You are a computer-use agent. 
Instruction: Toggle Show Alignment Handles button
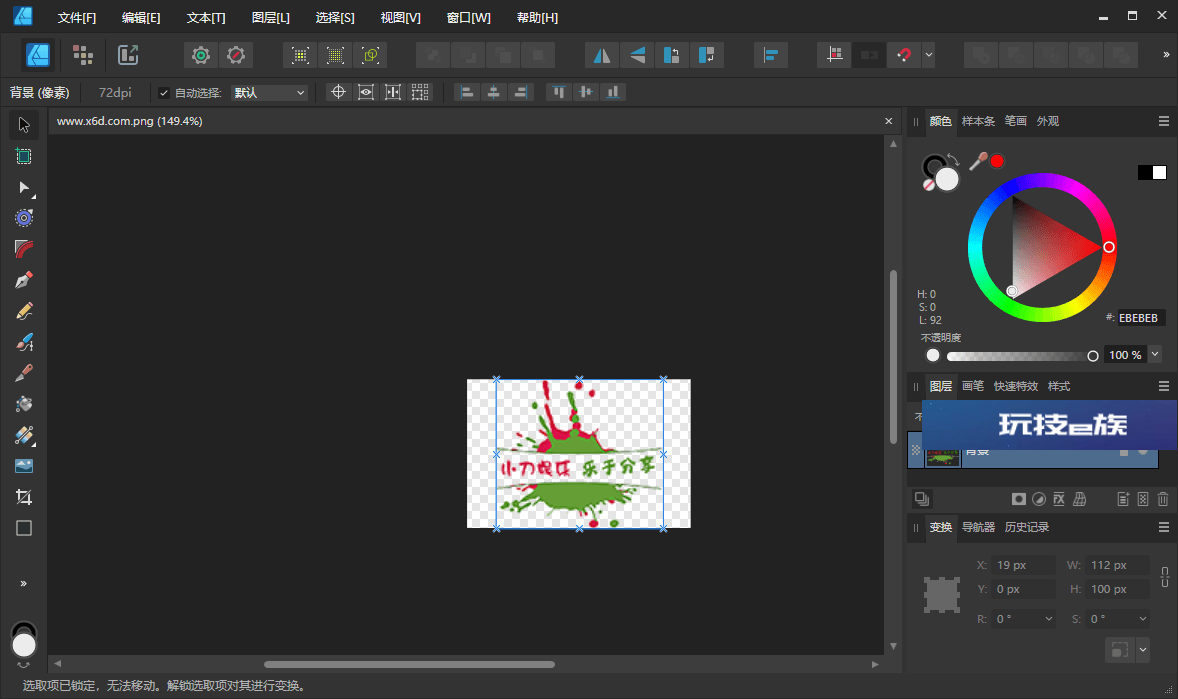(x=393, y=92)
